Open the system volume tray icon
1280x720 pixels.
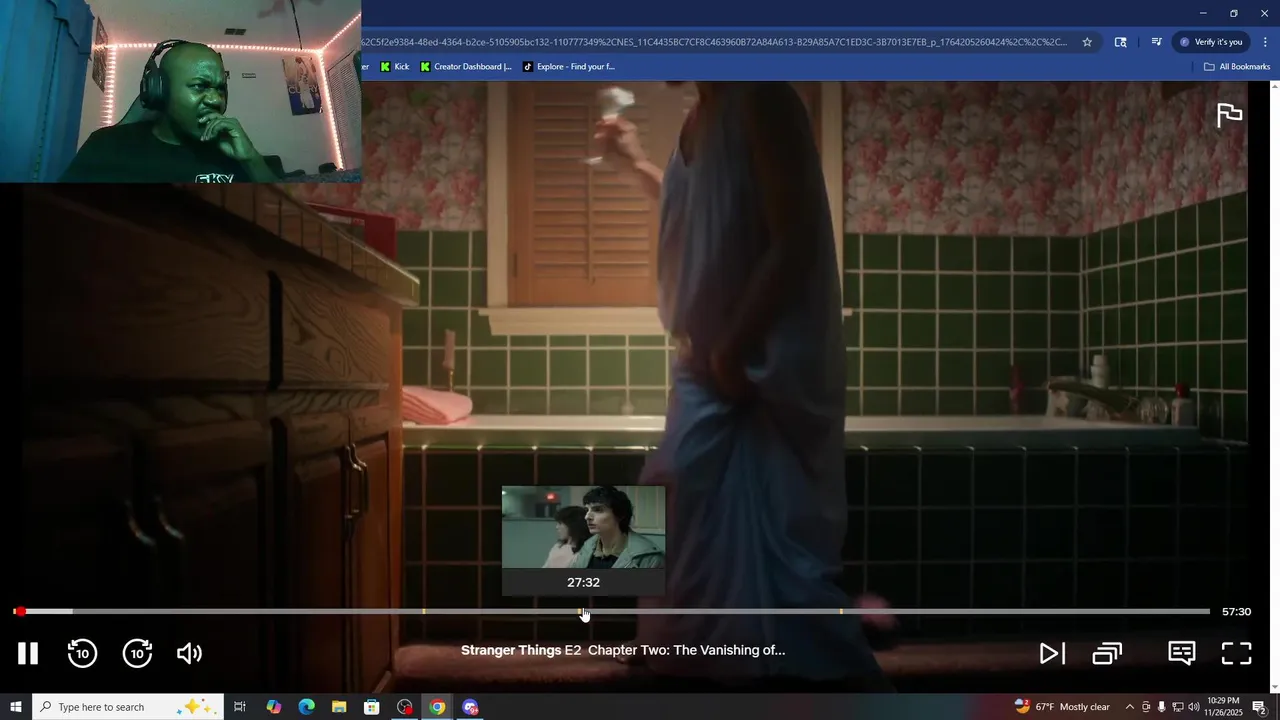tap(1193, 707)
